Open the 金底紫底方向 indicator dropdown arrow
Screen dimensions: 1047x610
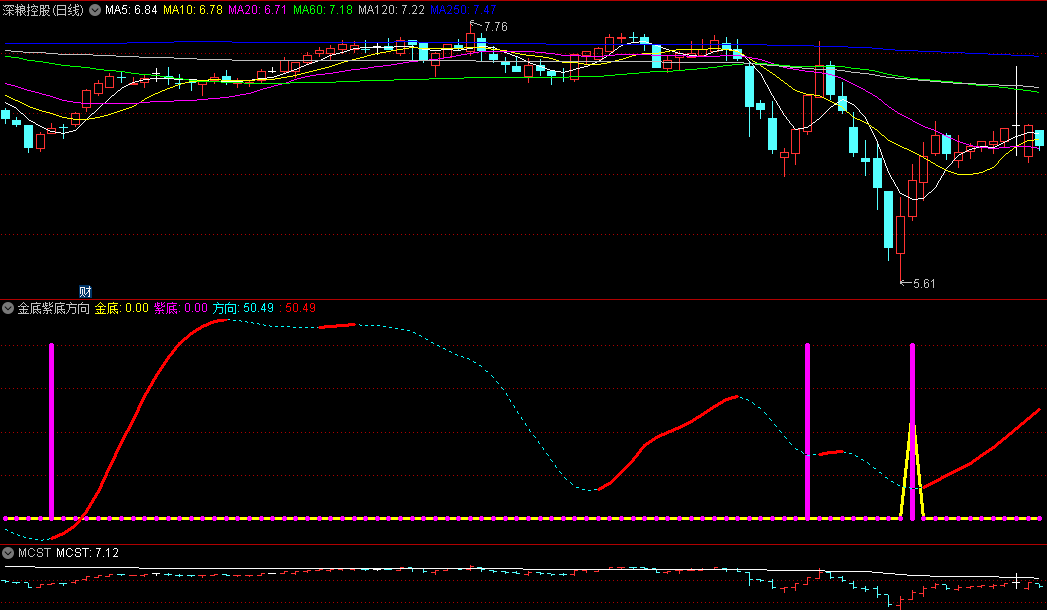tap(8, 308)
